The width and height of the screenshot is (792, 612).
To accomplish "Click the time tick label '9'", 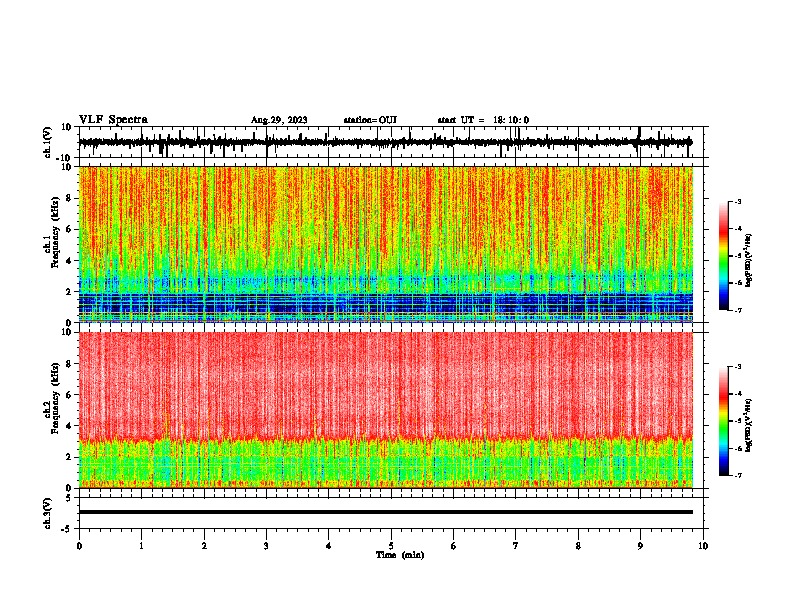I will (640, 546).
